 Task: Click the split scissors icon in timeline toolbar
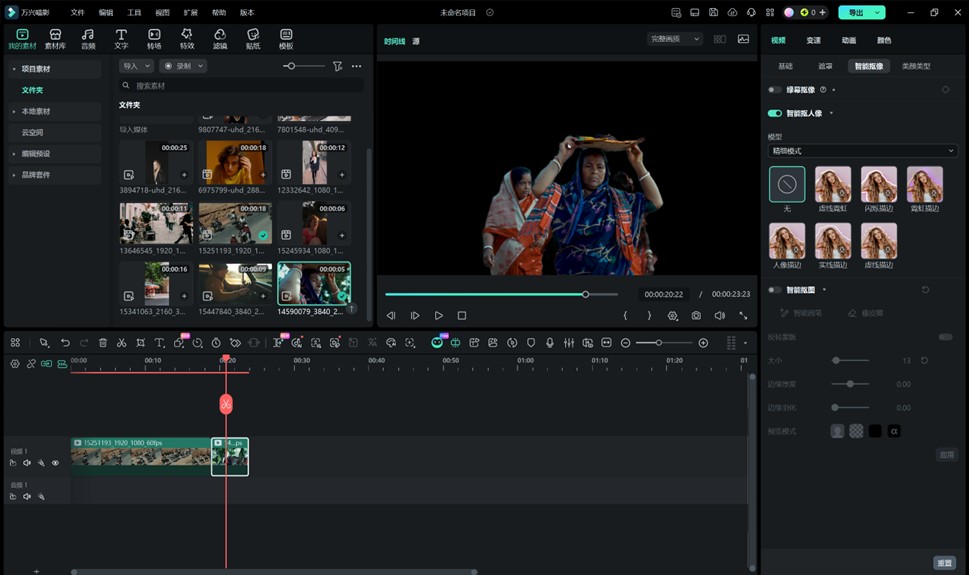pyautogui.click(x=121, y=343)
